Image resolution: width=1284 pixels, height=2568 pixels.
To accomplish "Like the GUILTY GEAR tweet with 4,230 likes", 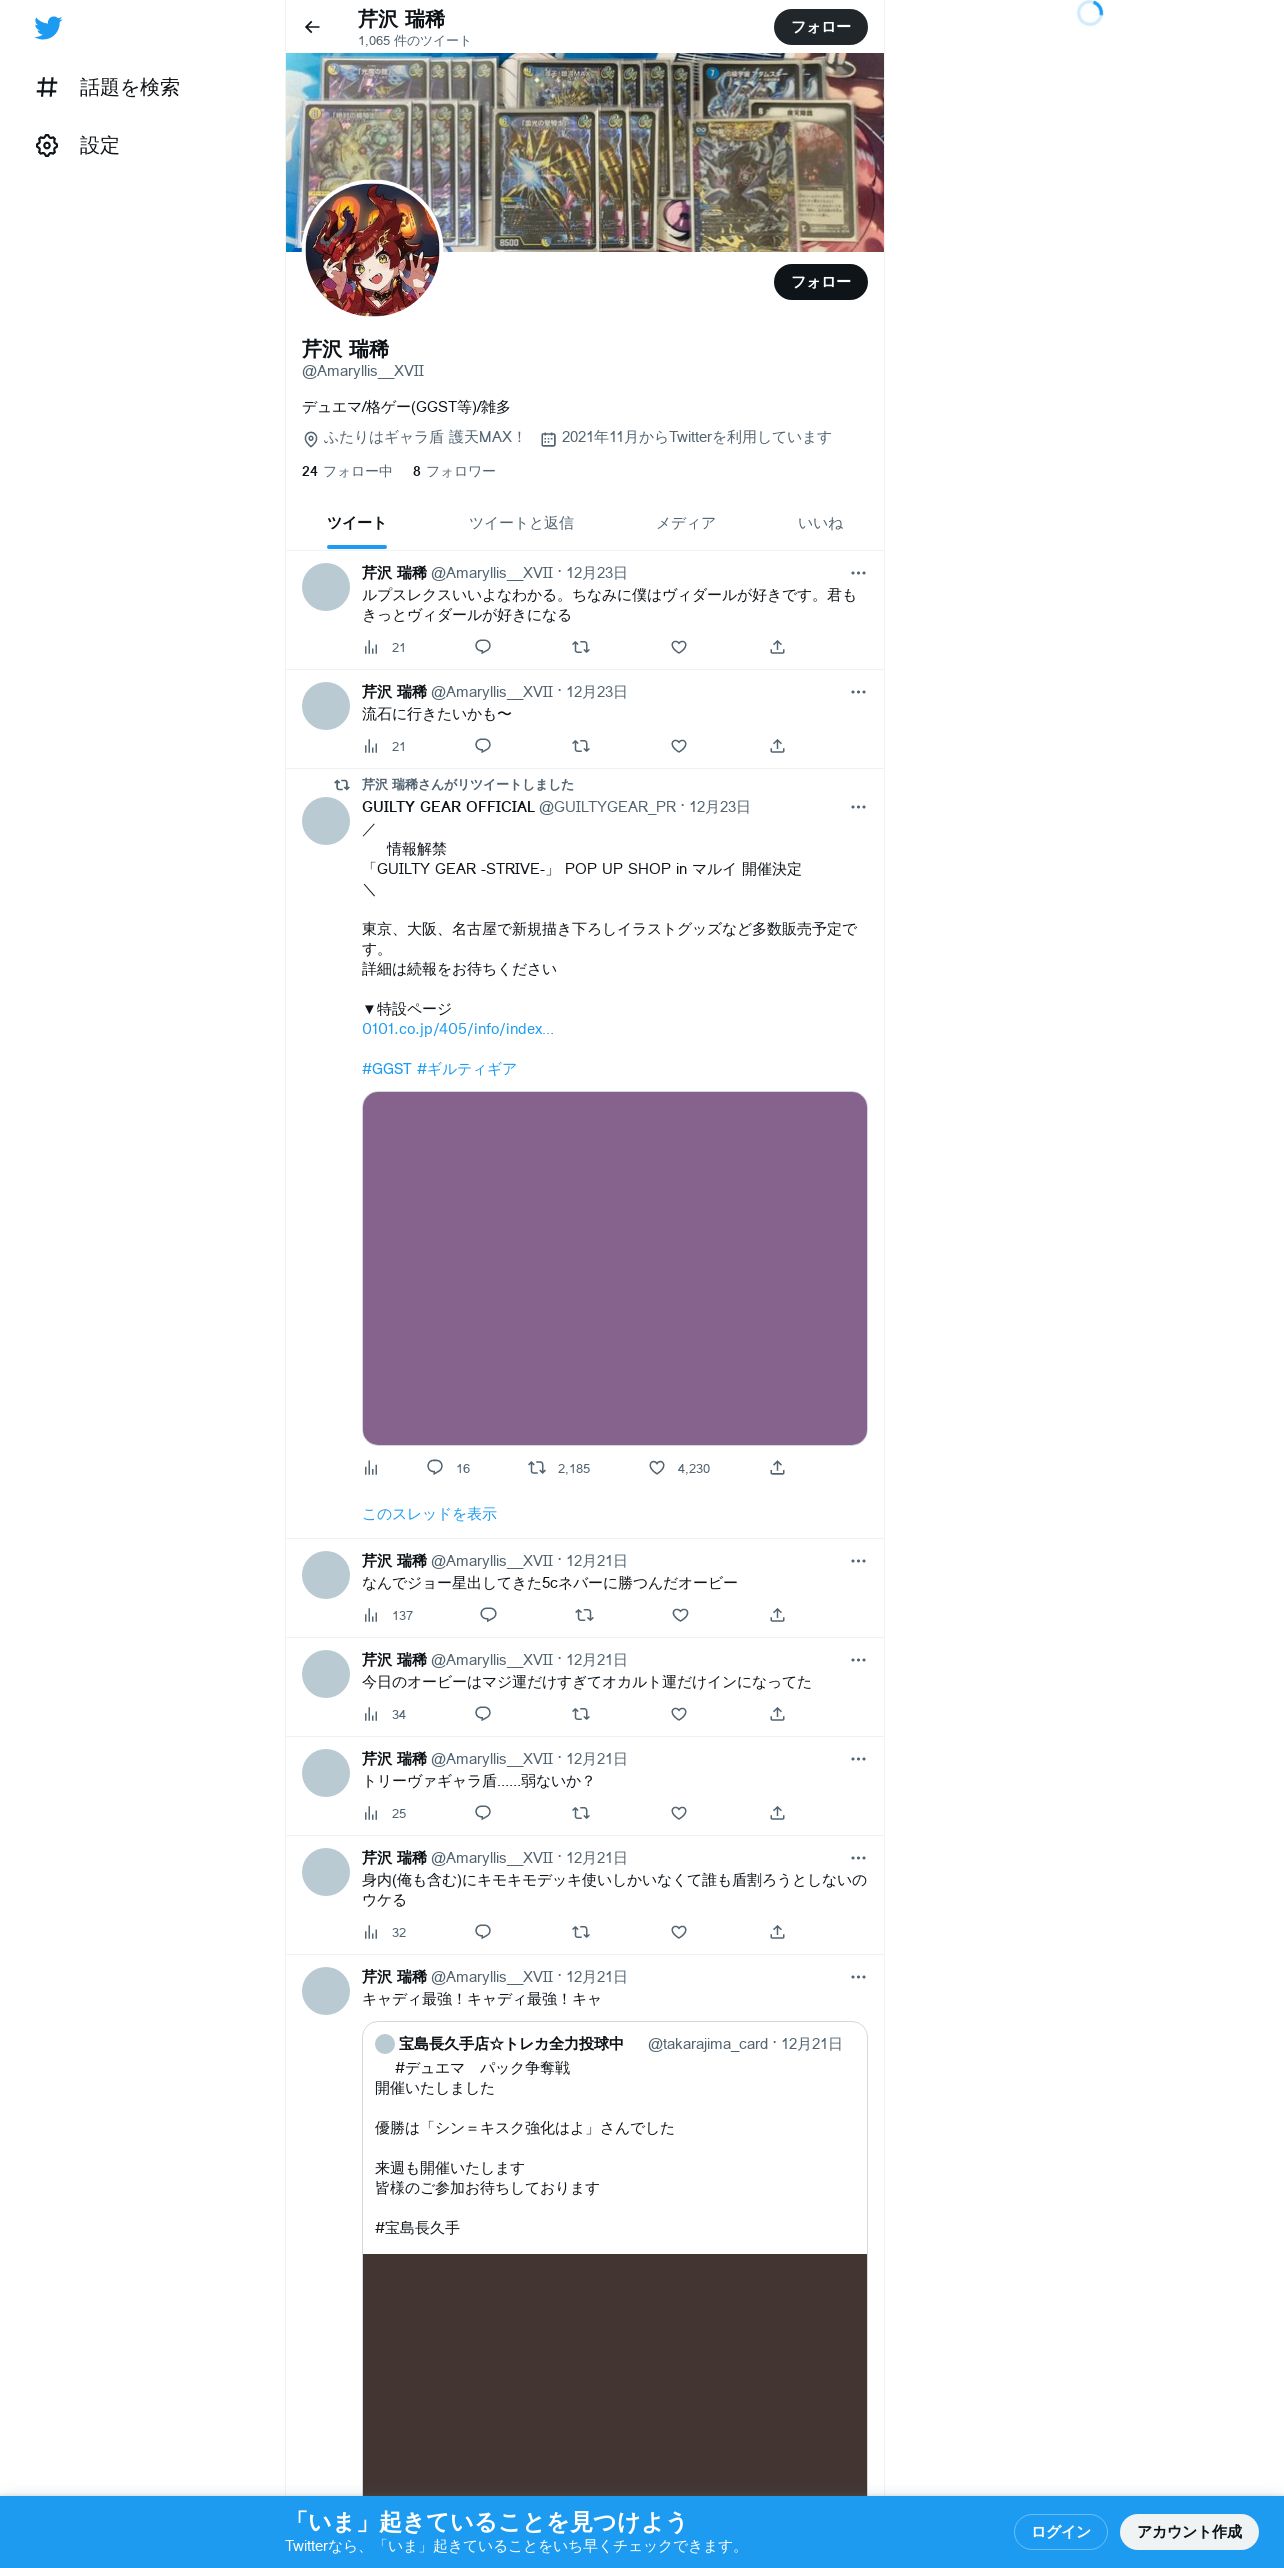I will pyautogui.click(x=657, y=1467).
